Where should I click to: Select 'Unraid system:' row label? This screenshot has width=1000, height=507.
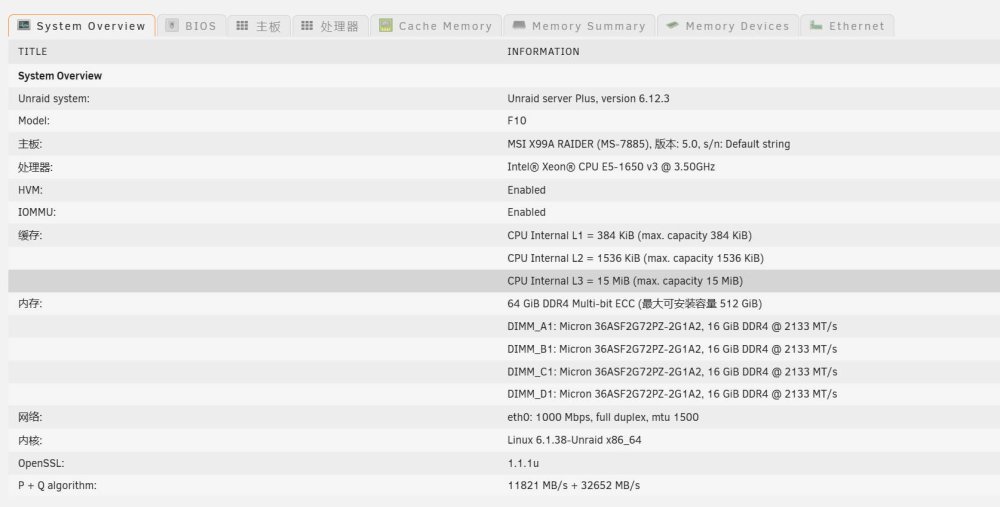54,99
